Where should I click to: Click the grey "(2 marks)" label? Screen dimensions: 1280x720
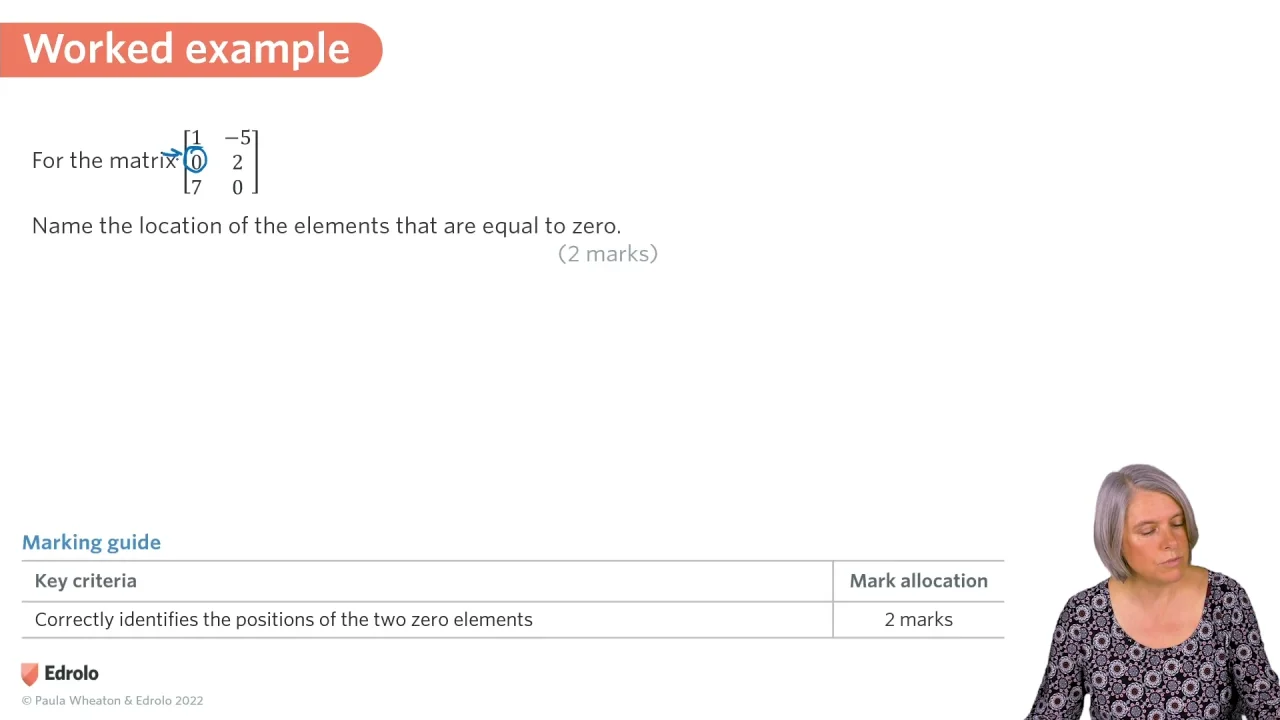[x=608, y=254]
